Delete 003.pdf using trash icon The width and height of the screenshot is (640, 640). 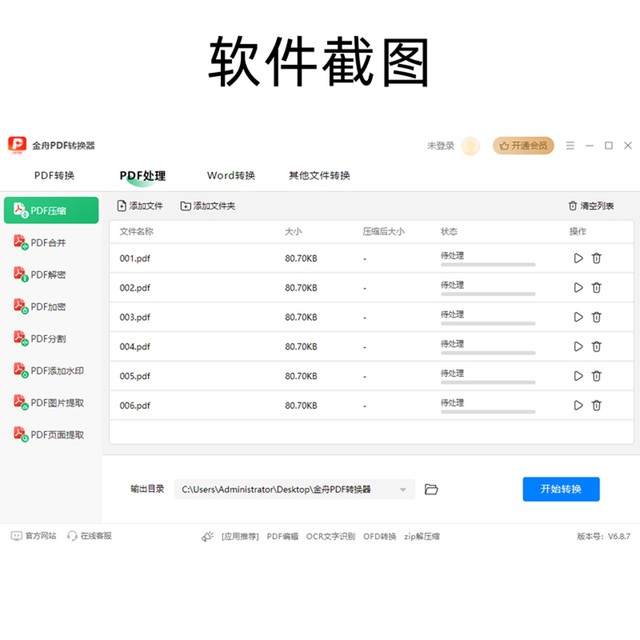596,317
